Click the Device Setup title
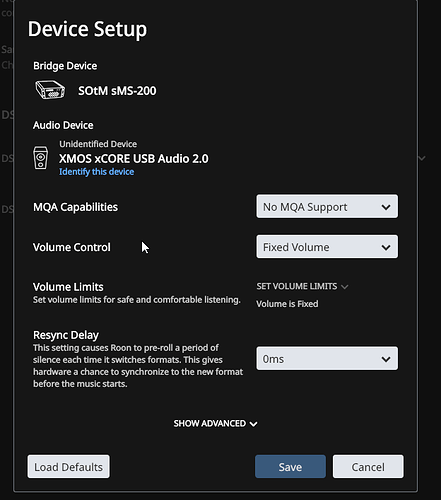Screen dimensions: 441x500 click(x=87, y=29)
